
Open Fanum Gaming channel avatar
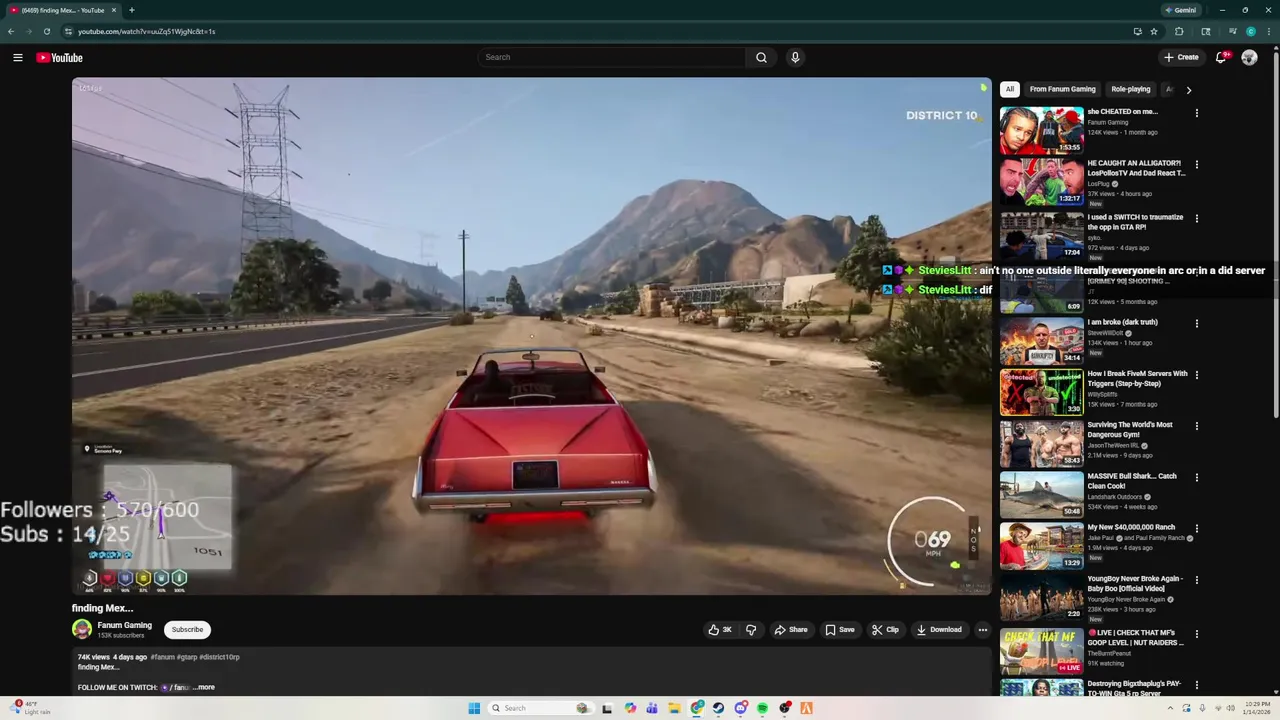(82, 629)
